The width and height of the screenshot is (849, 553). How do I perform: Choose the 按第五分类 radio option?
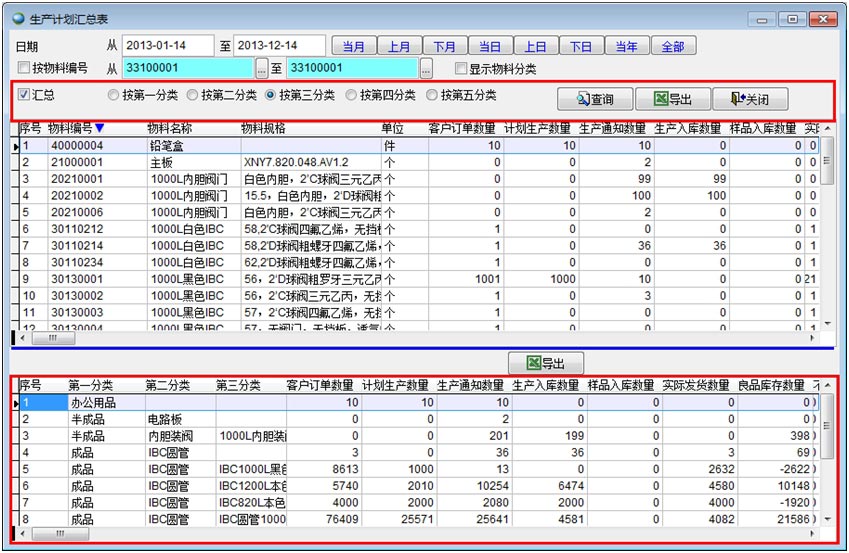432,96
